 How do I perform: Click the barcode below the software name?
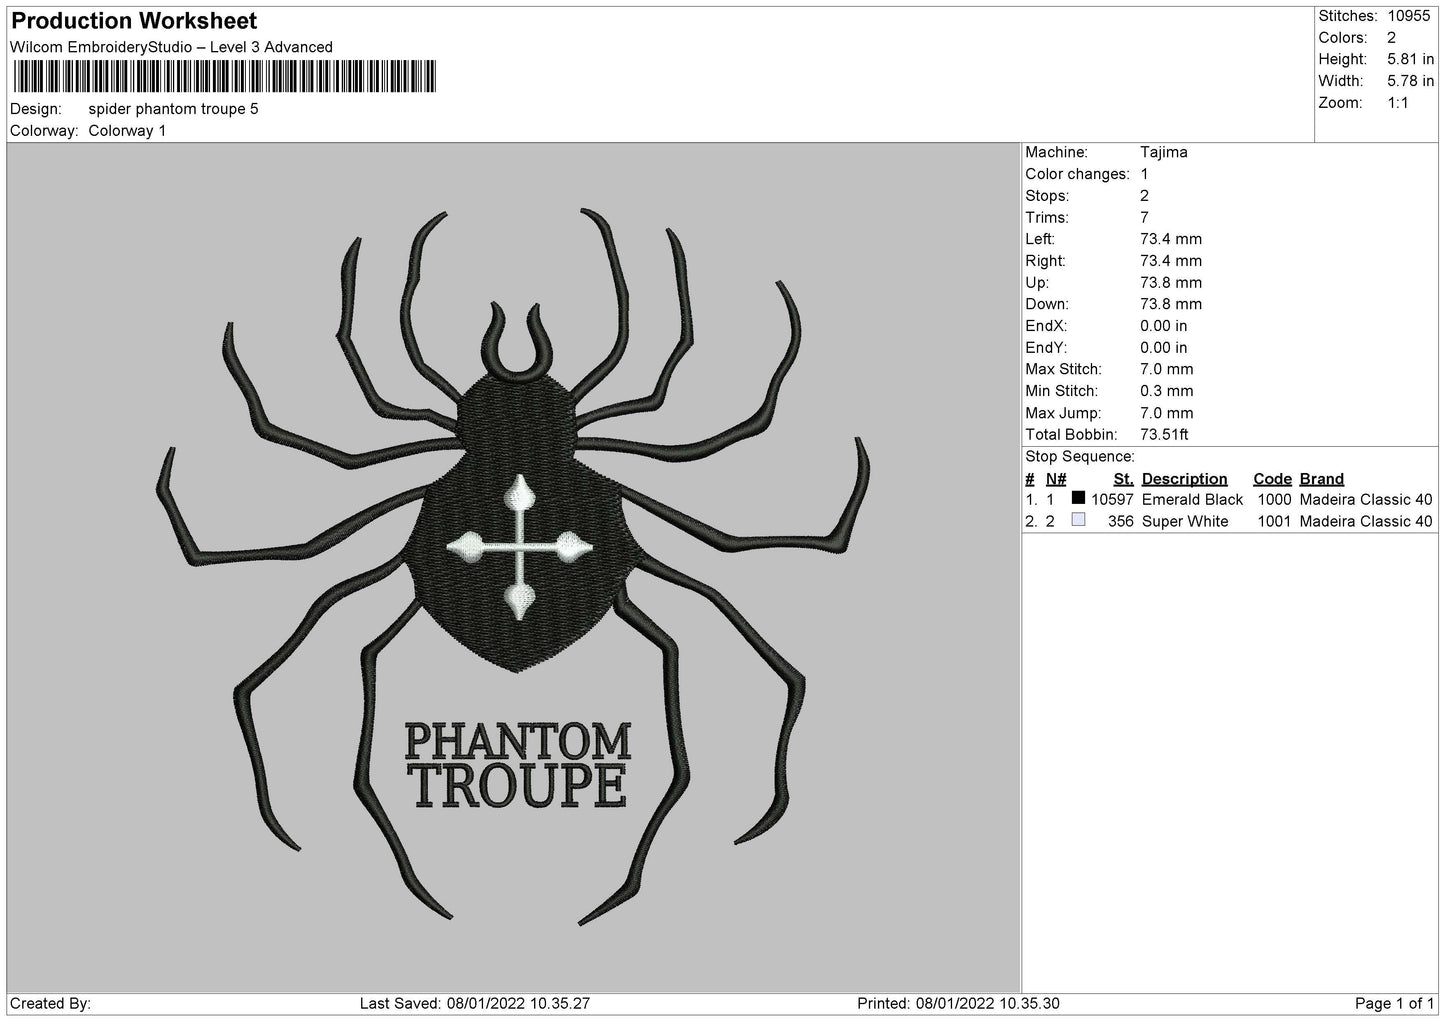(223, 77)
